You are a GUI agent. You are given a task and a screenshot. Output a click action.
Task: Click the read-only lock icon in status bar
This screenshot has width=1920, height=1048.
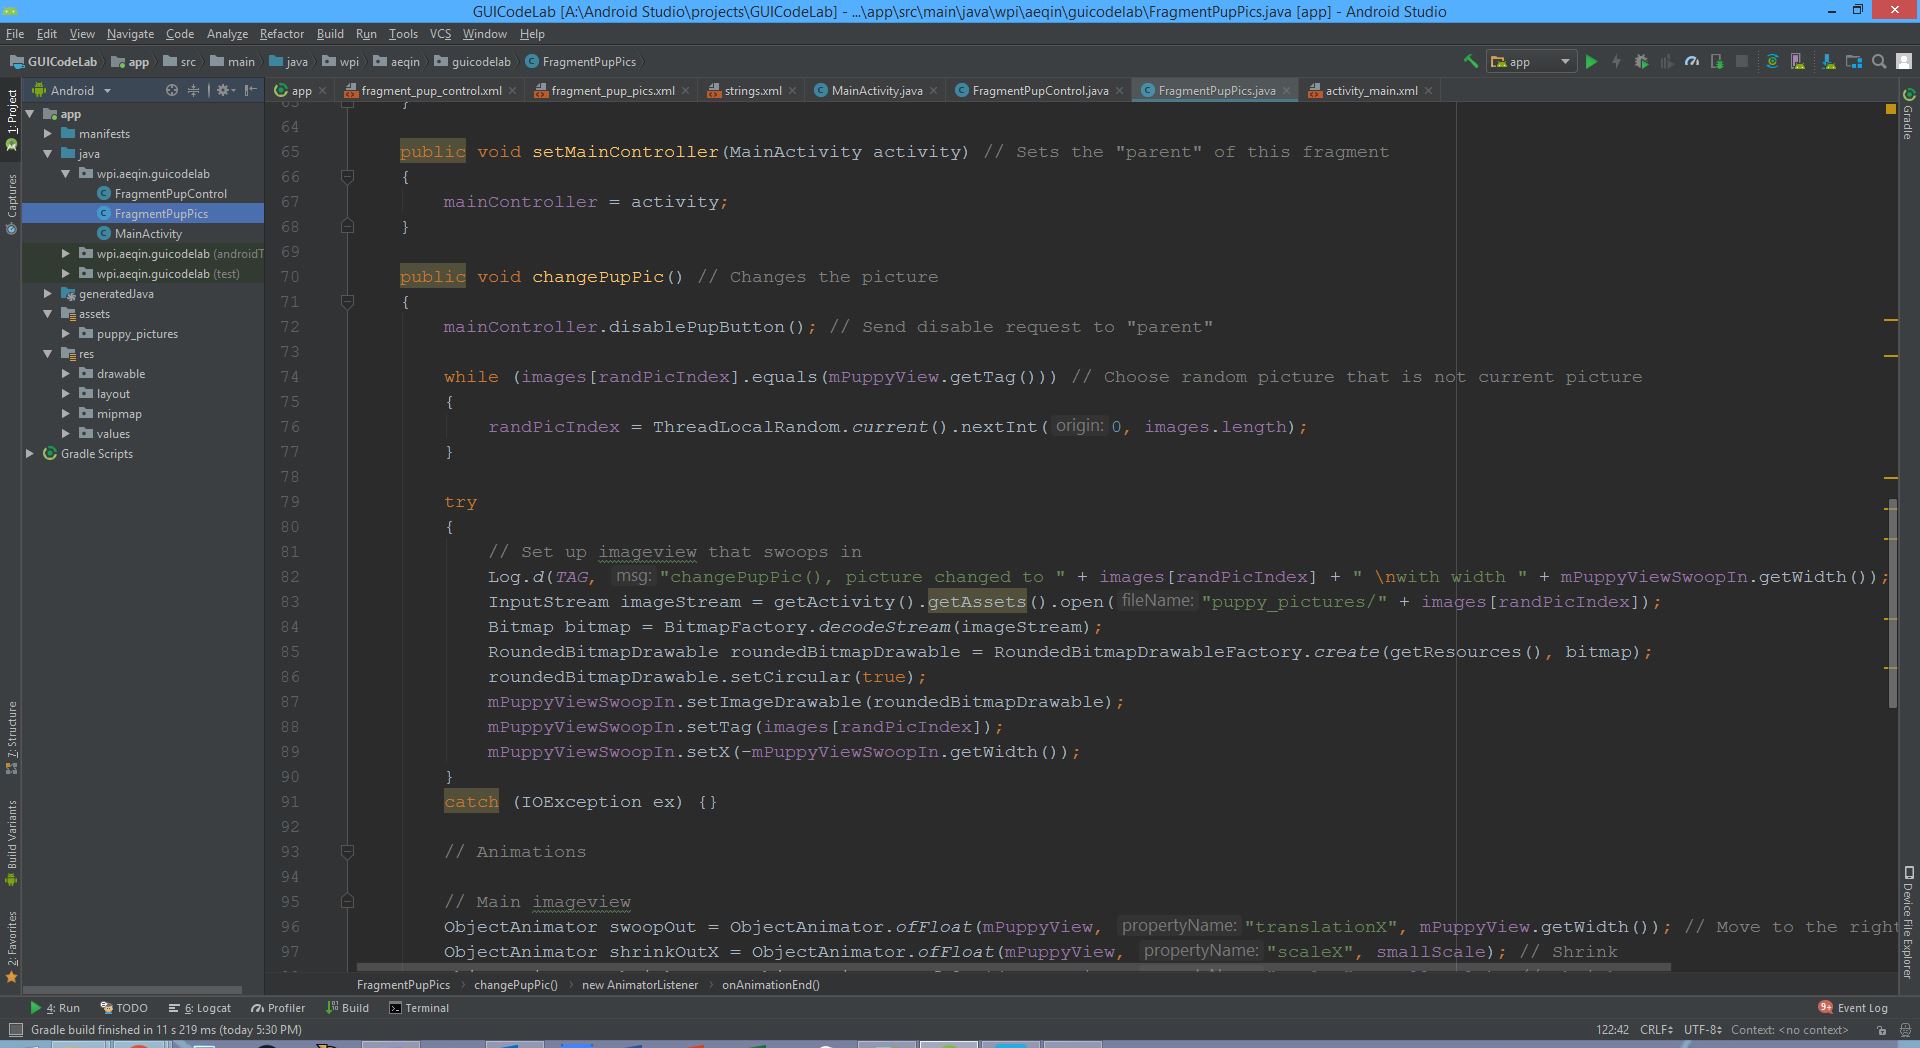coord(1881,1029)
